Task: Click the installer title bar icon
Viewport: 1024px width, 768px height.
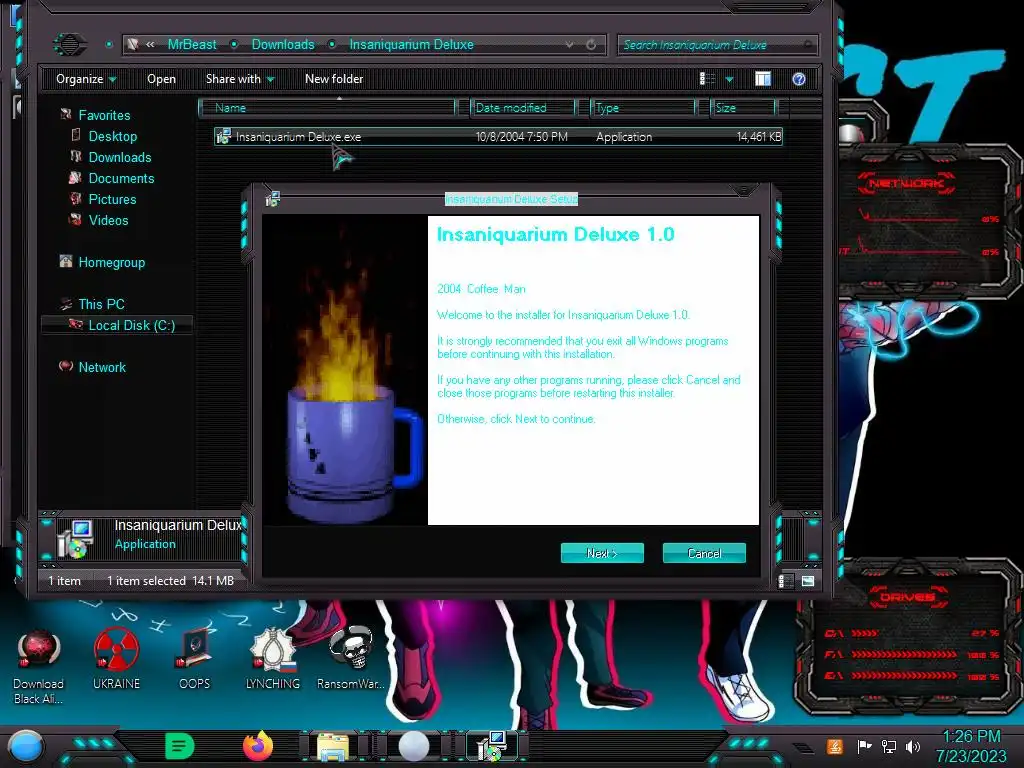Action: click(272, 199)
